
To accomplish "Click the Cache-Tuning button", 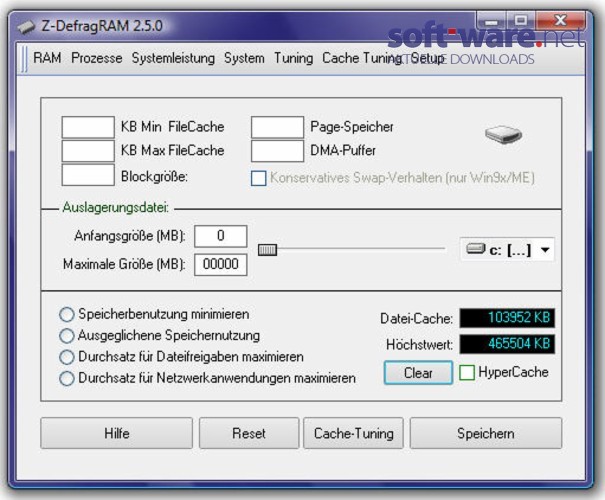I will click(x=353, y=433).
